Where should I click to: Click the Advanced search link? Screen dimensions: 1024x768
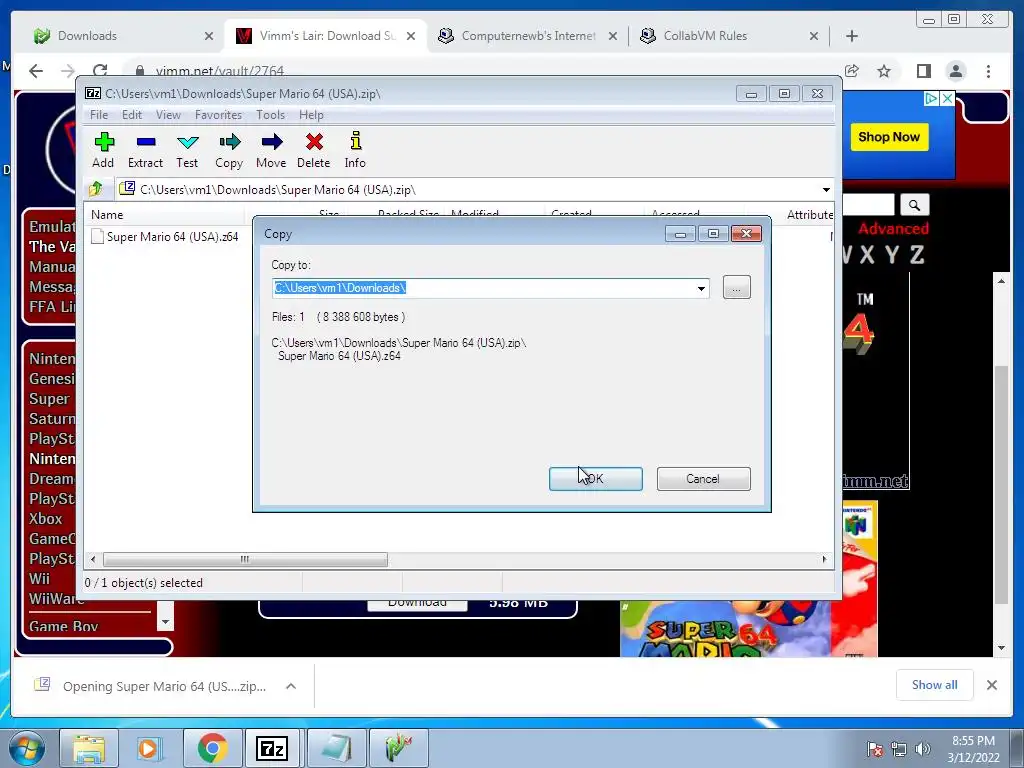(x=893, y=229)
